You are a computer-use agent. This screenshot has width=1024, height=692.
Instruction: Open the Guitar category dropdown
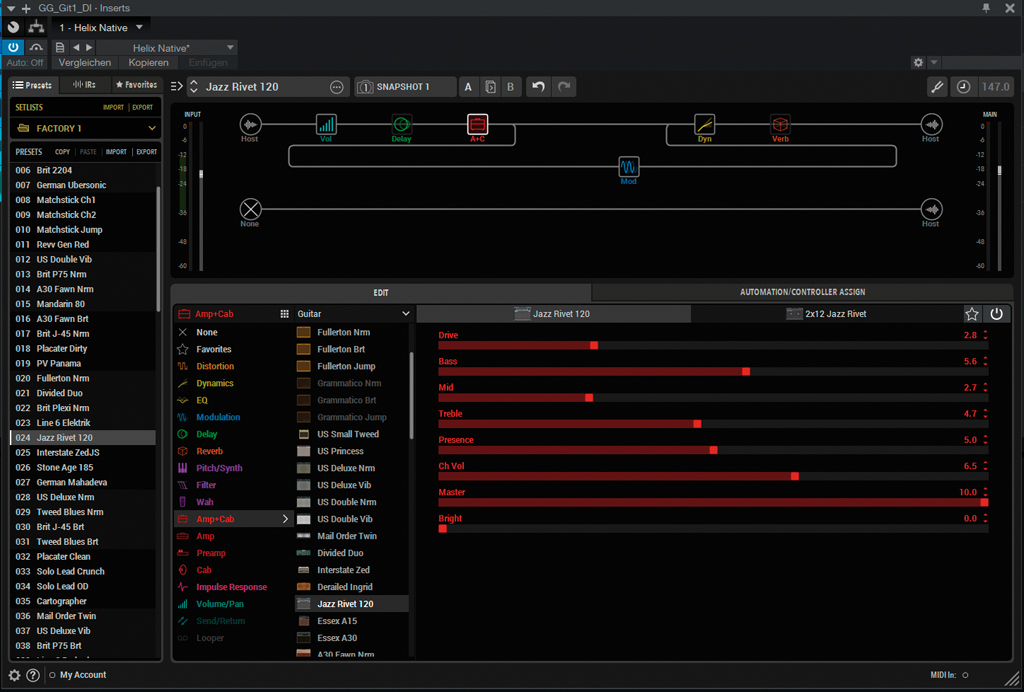point(353,314)
